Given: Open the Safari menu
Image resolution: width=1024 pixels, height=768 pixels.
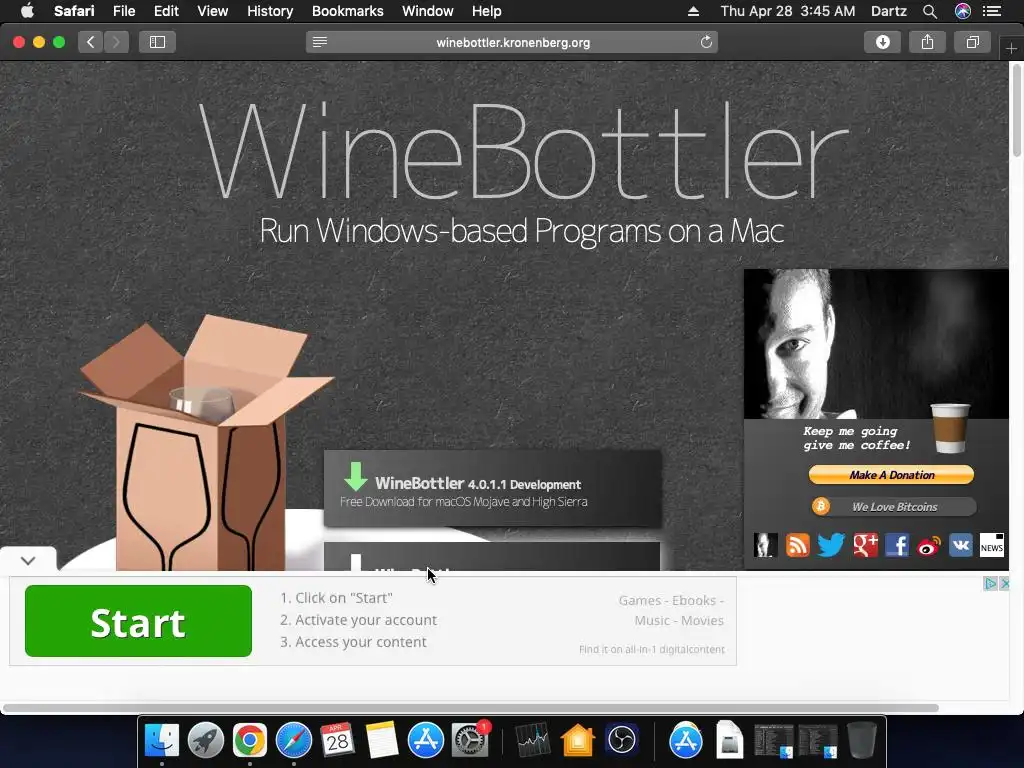Looking at the screenshot, I should [74, 11].
